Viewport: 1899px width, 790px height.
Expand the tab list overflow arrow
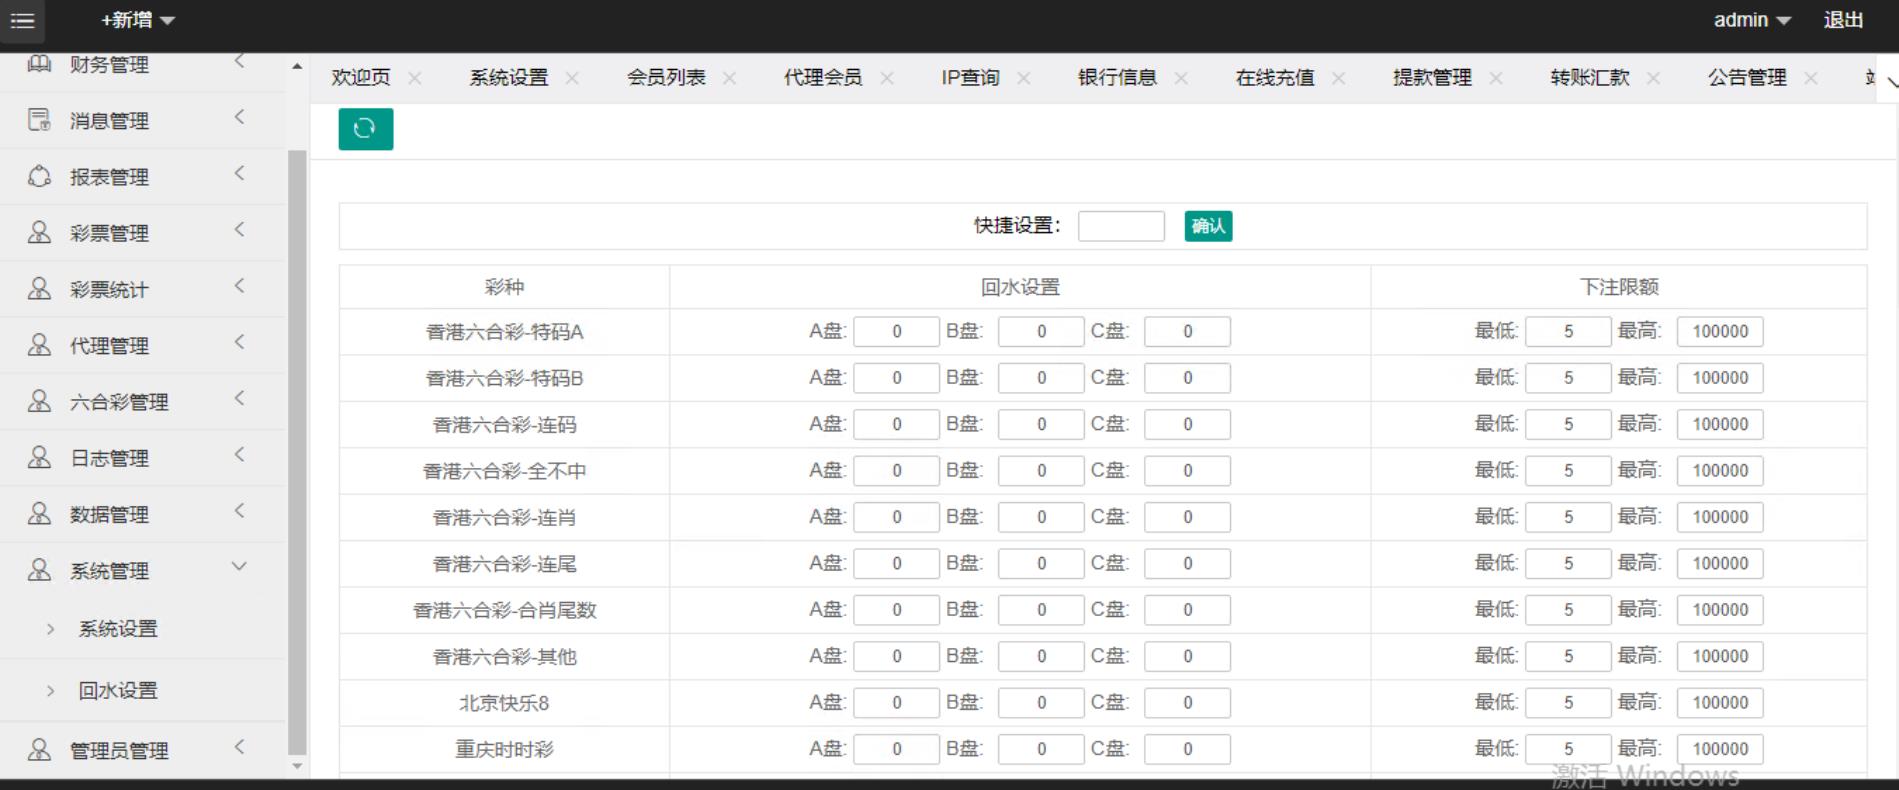tap(1891, 81)
